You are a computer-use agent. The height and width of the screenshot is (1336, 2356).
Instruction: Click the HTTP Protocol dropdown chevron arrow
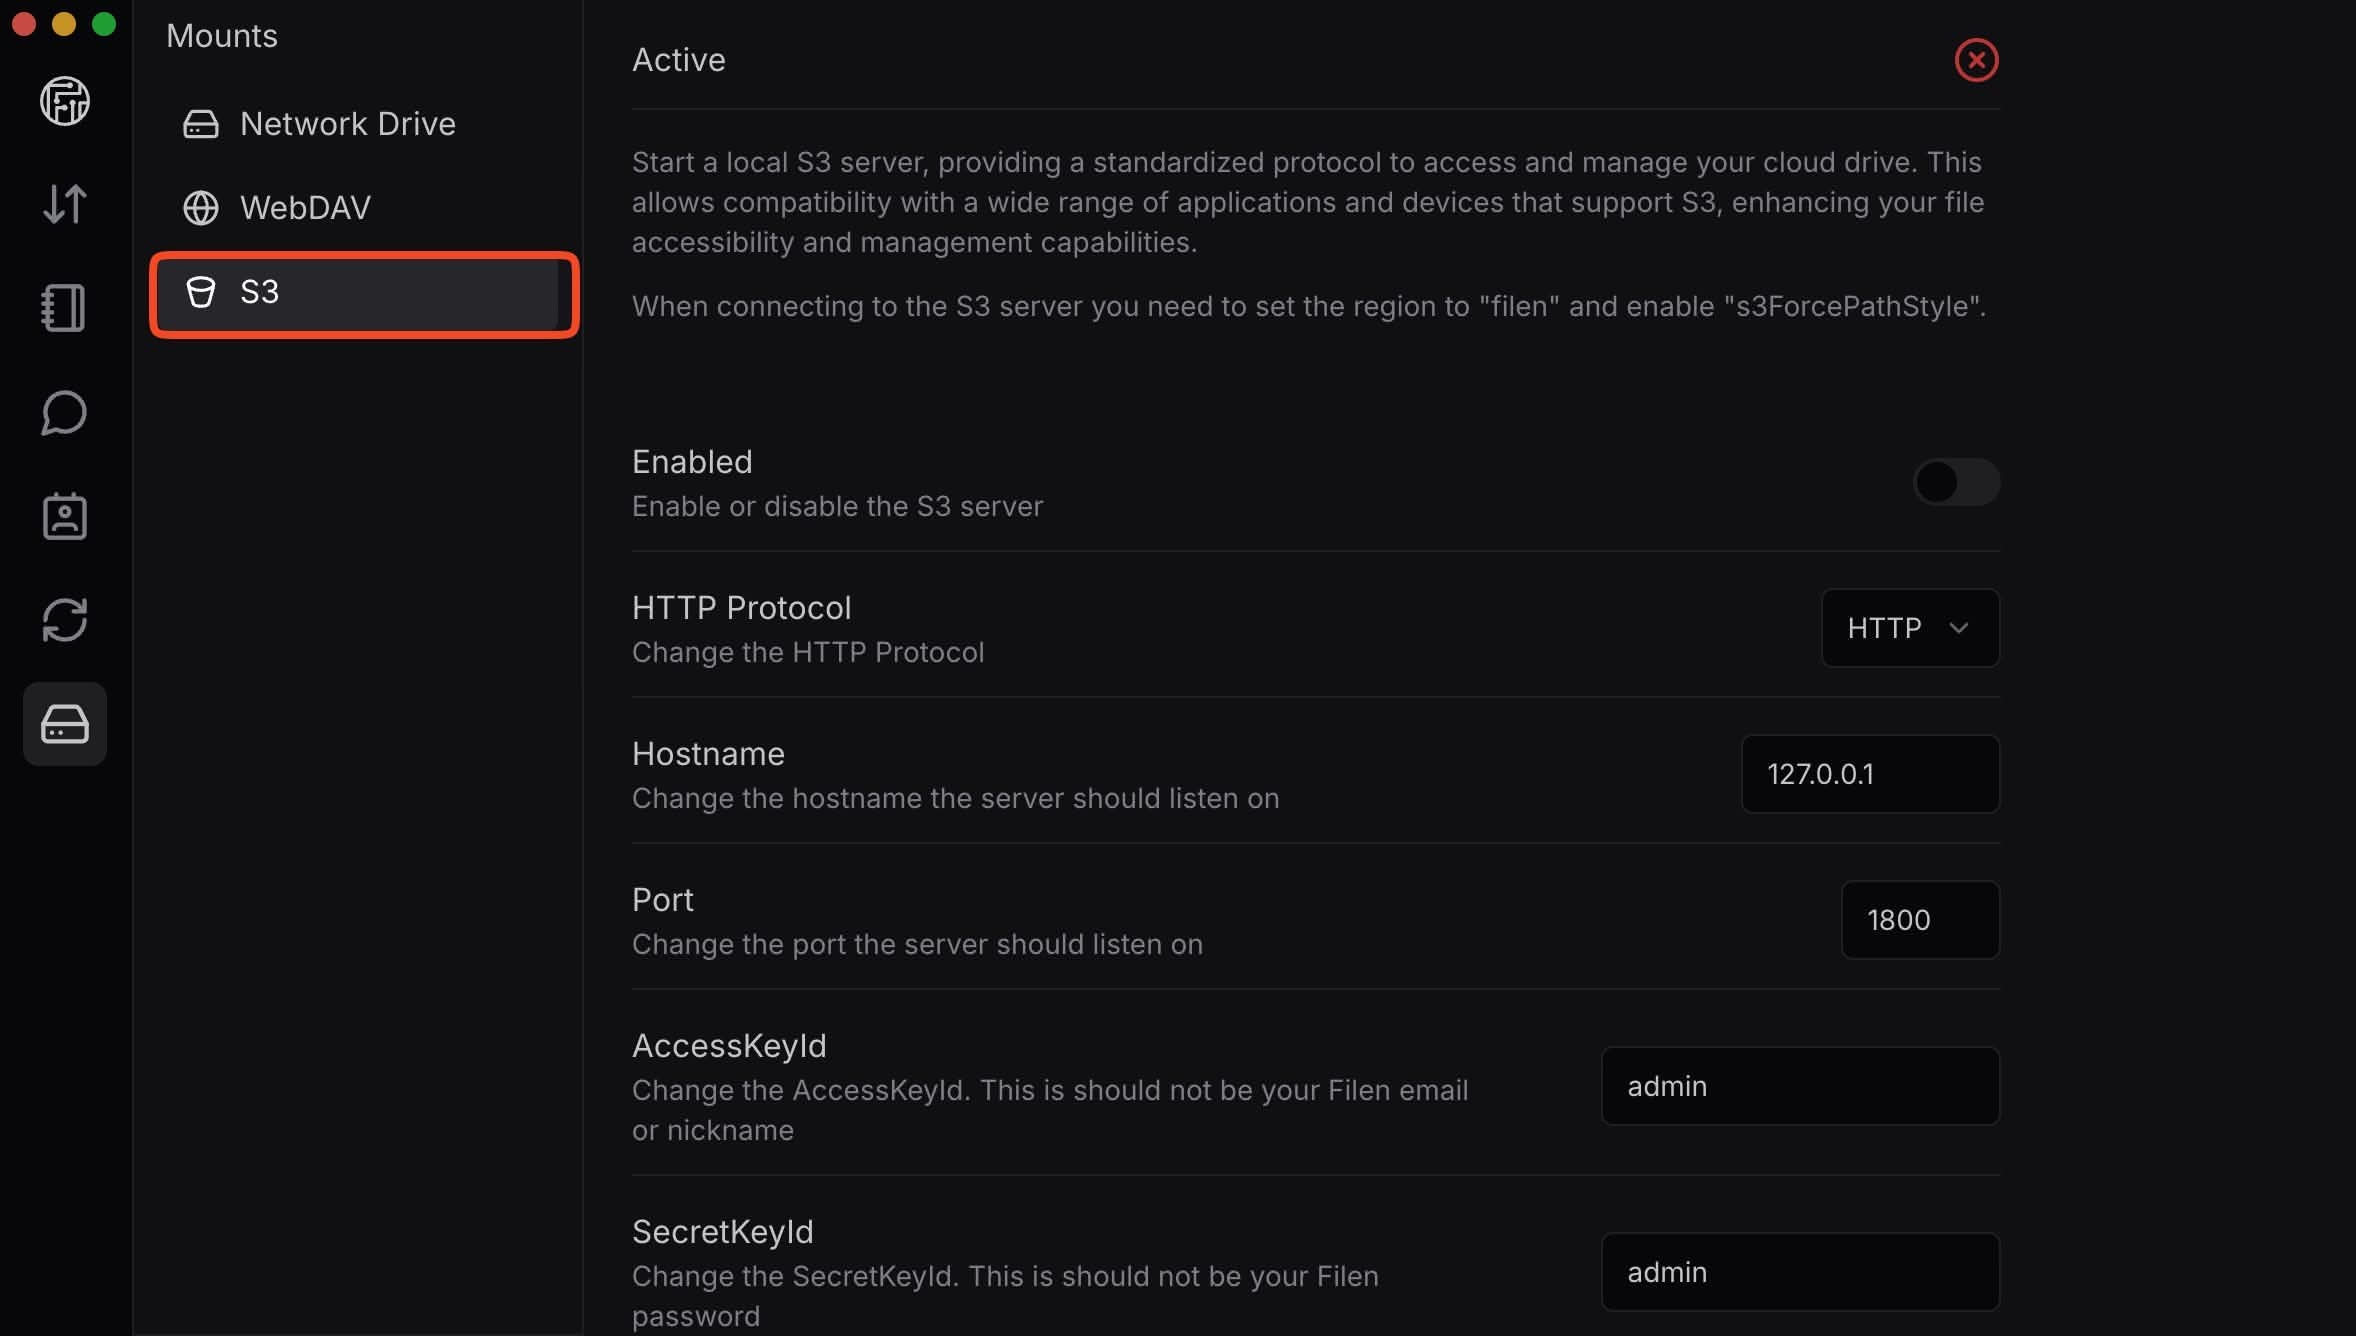(1959, 628)
